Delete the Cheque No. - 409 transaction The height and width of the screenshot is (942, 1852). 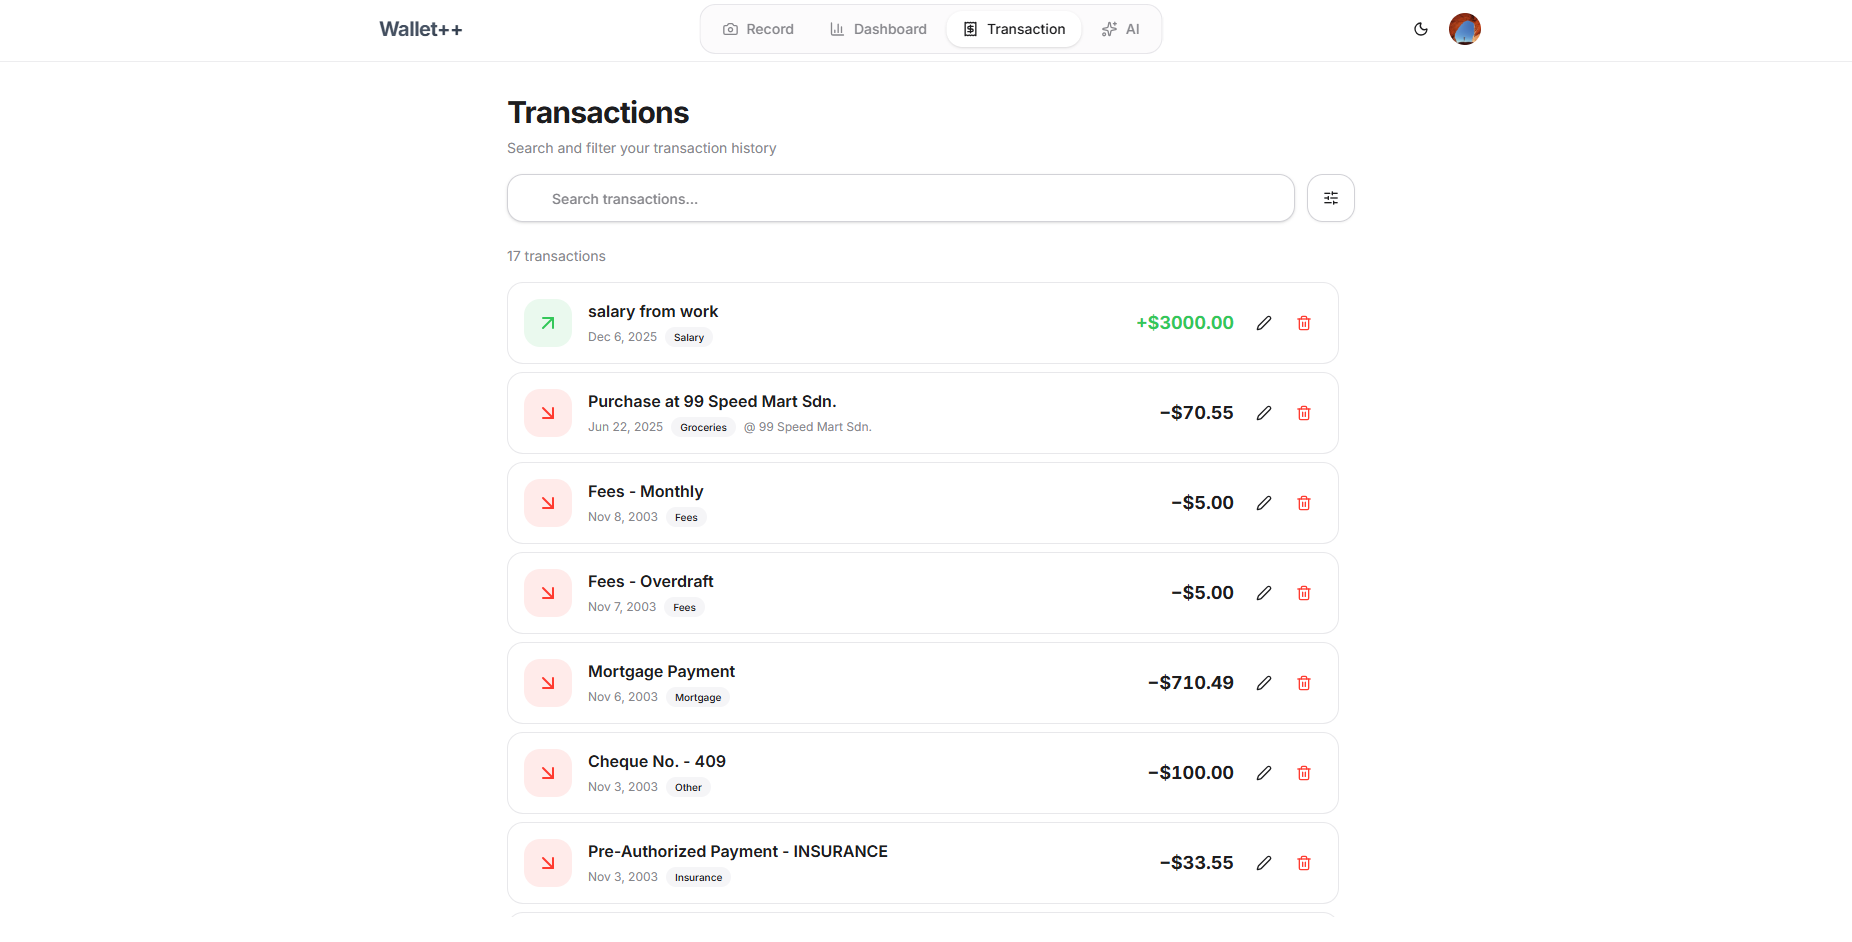coord(1304,773)
